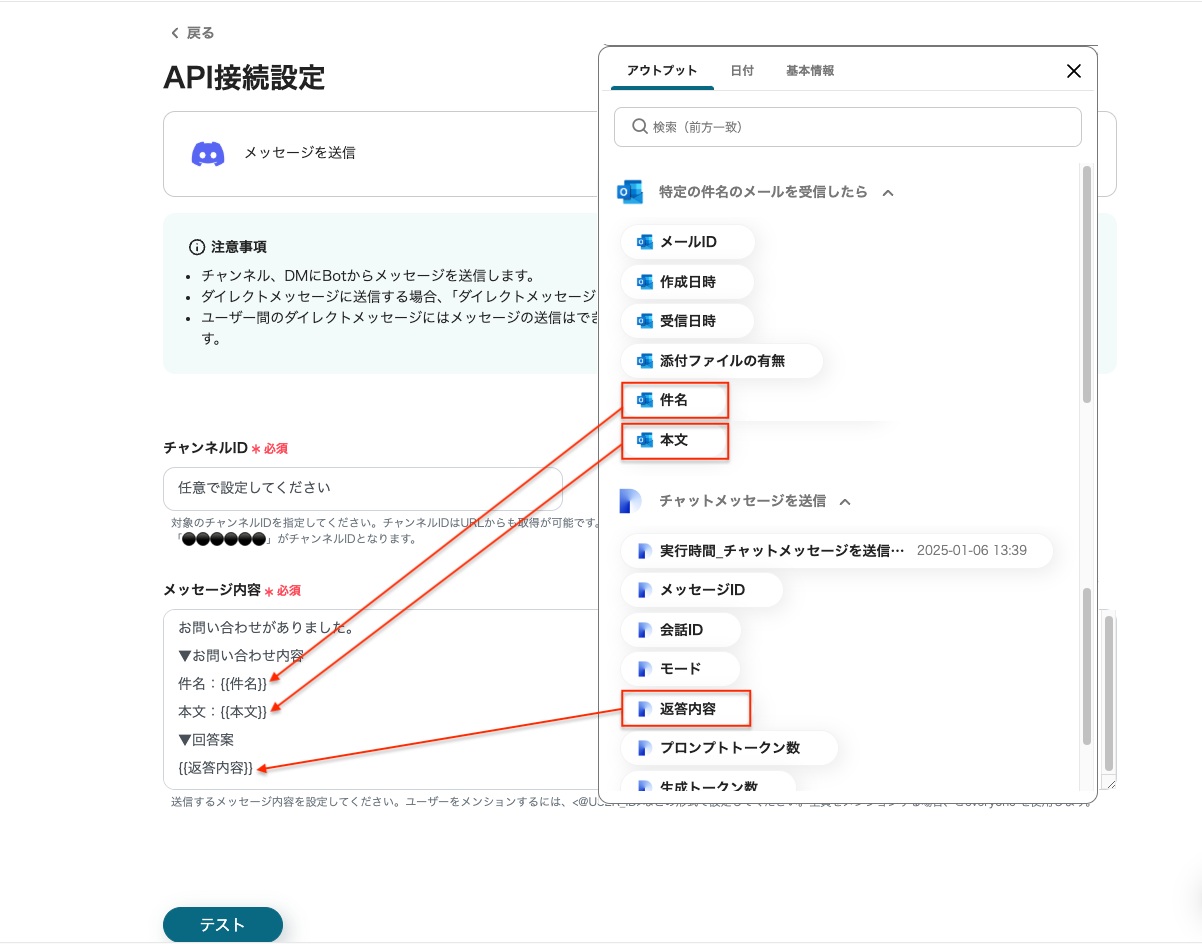Insert the 受信日時 output chip
Screen dimensions: 1202x944
687,321
